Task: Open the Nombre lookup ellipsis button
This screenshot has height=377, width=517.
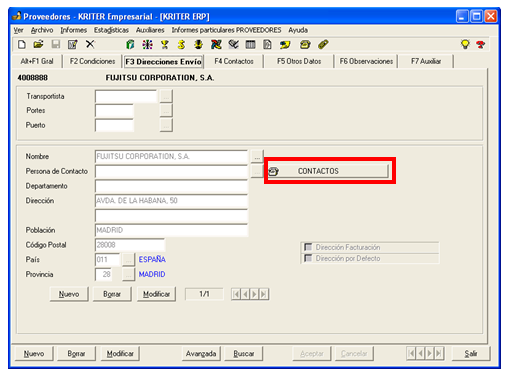Action: coord(257,156)
